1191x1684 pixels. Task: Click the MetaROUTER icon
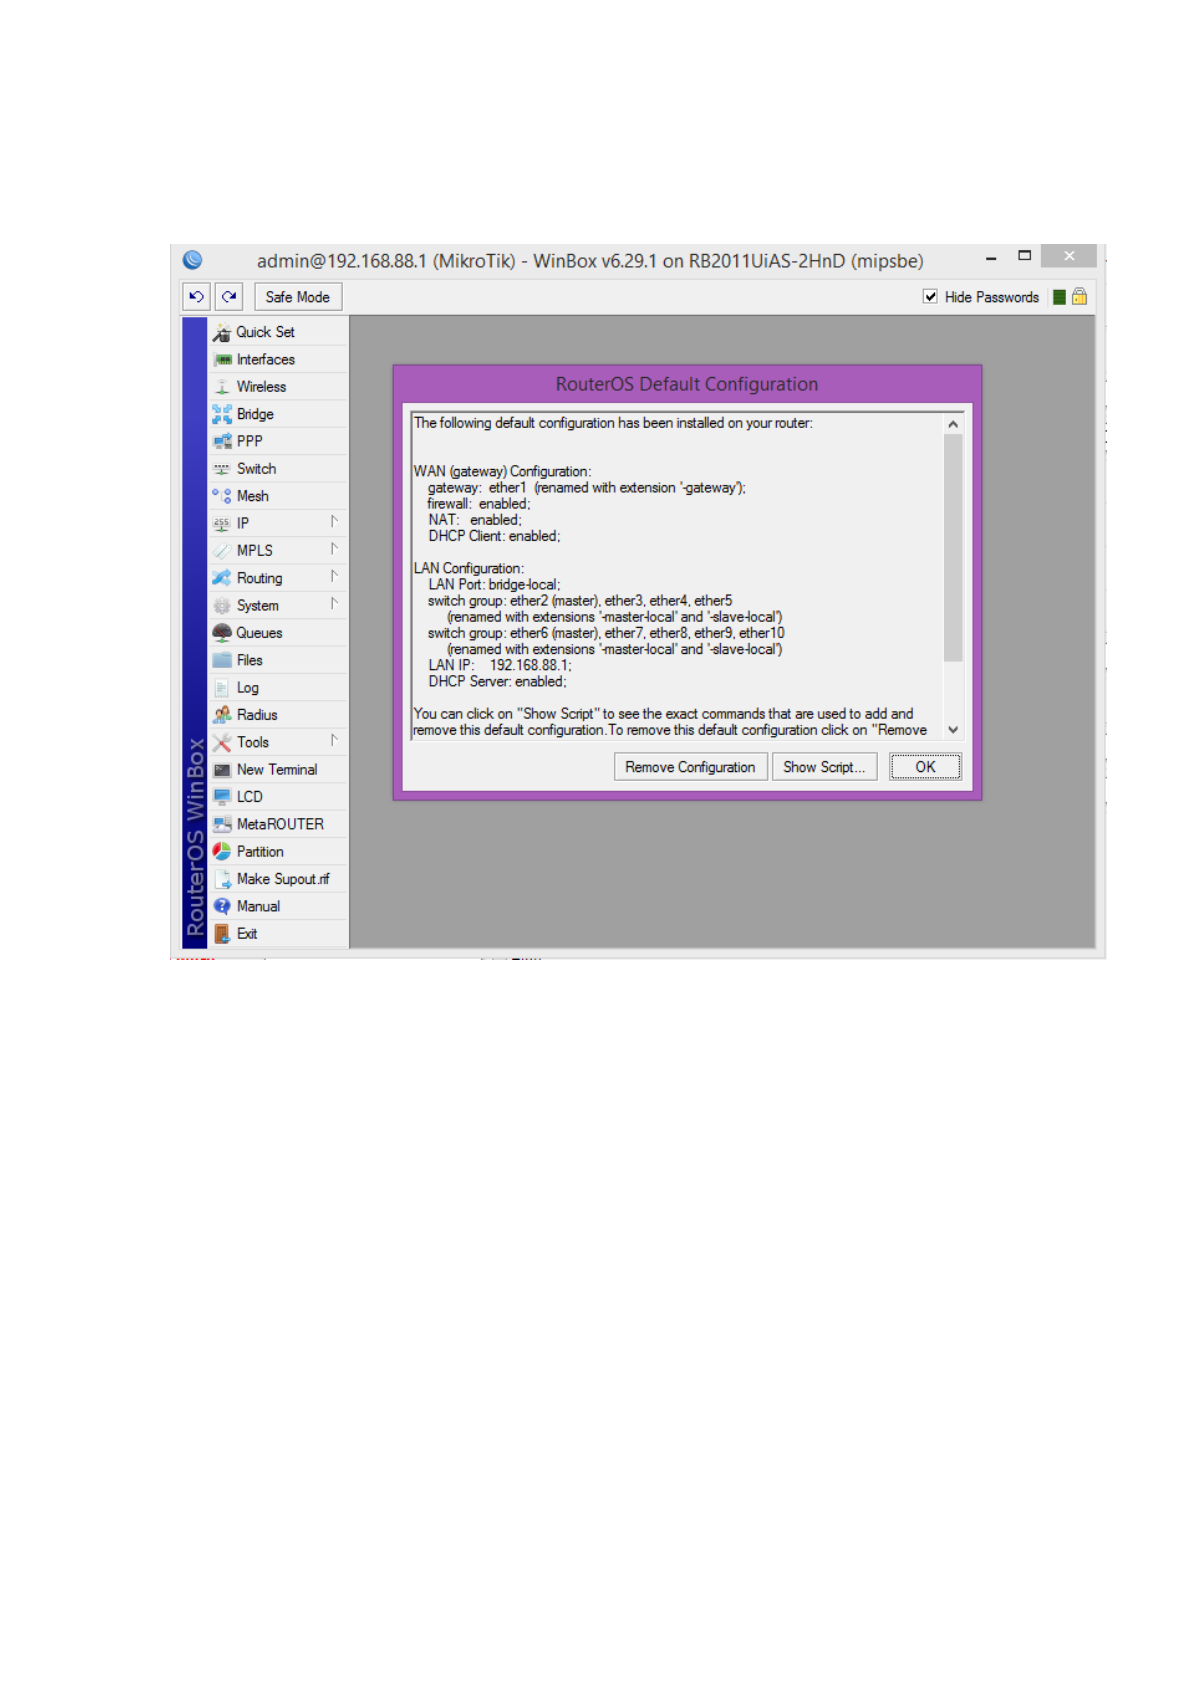[222, 824]
